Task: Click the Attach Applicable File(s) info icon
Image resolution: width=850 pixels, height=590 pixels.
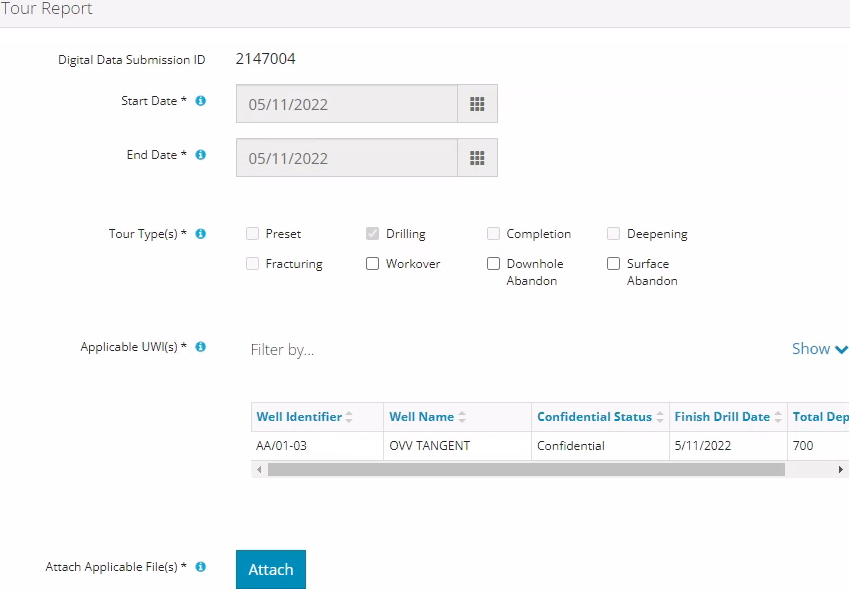Action: tap(201, 567)
